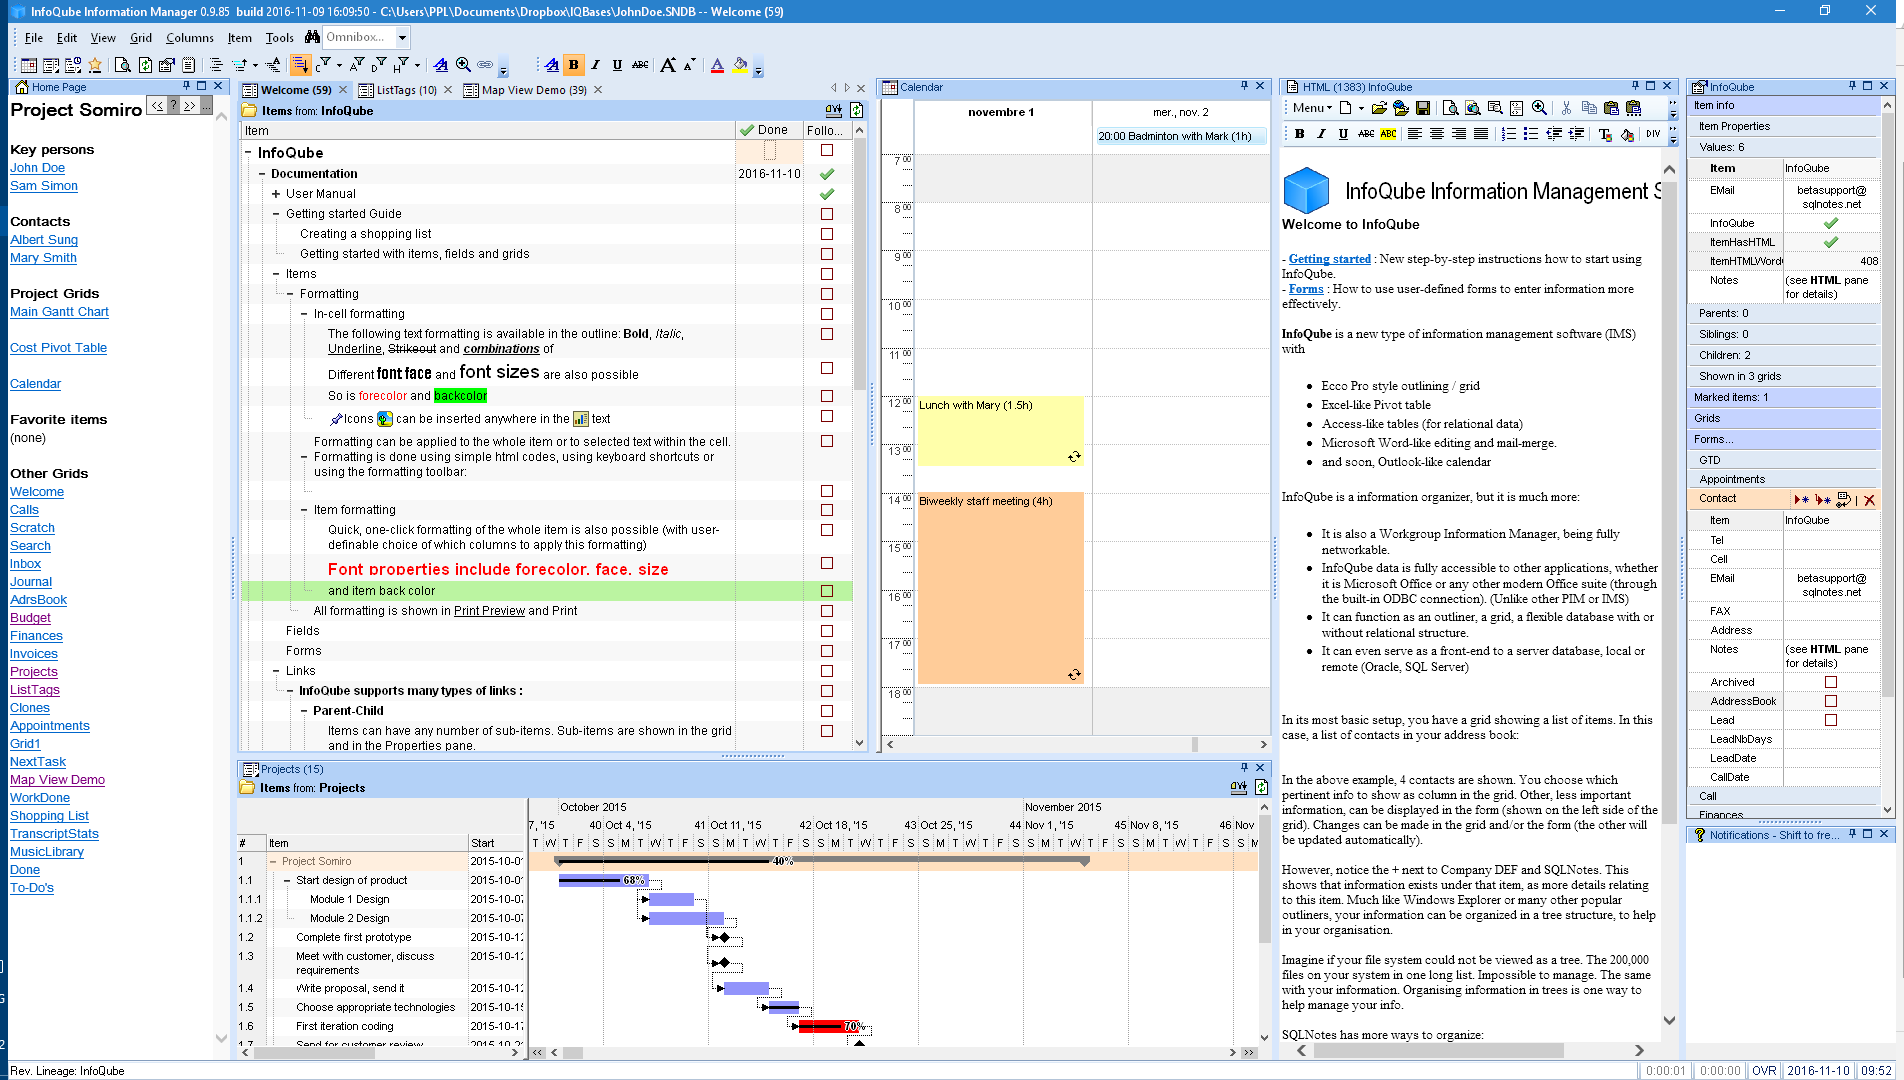The height and width of the screenshot is (1080, 1904).
Task: Check the box for Fields row
Action: pyautogui.click(x=827, y=631)
